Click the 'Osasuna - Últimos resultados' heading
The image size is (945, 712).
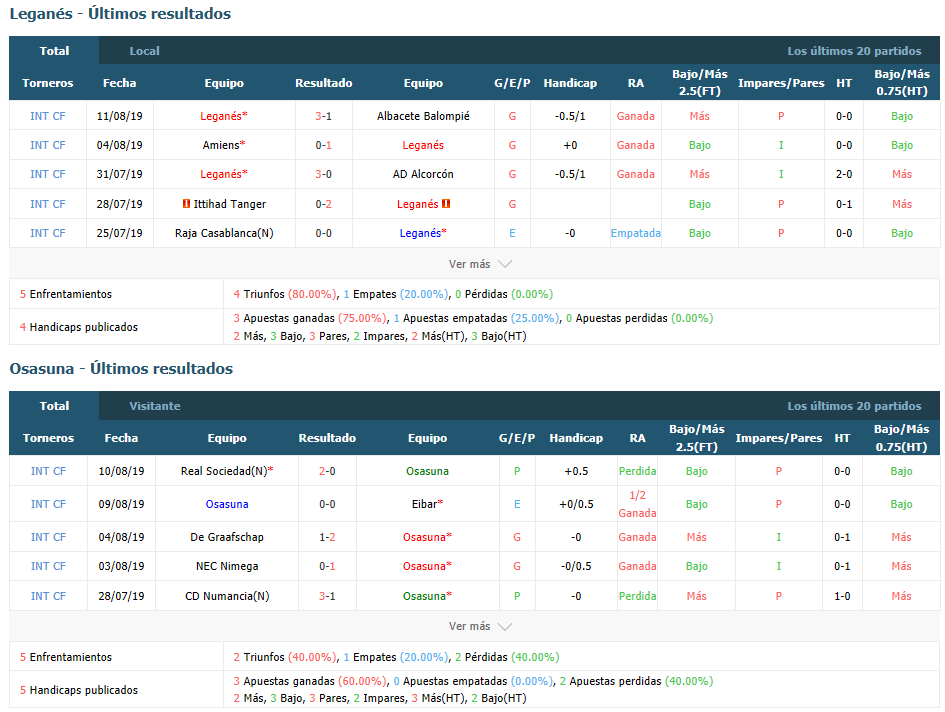pyautogui.click(x=121, y=369)
